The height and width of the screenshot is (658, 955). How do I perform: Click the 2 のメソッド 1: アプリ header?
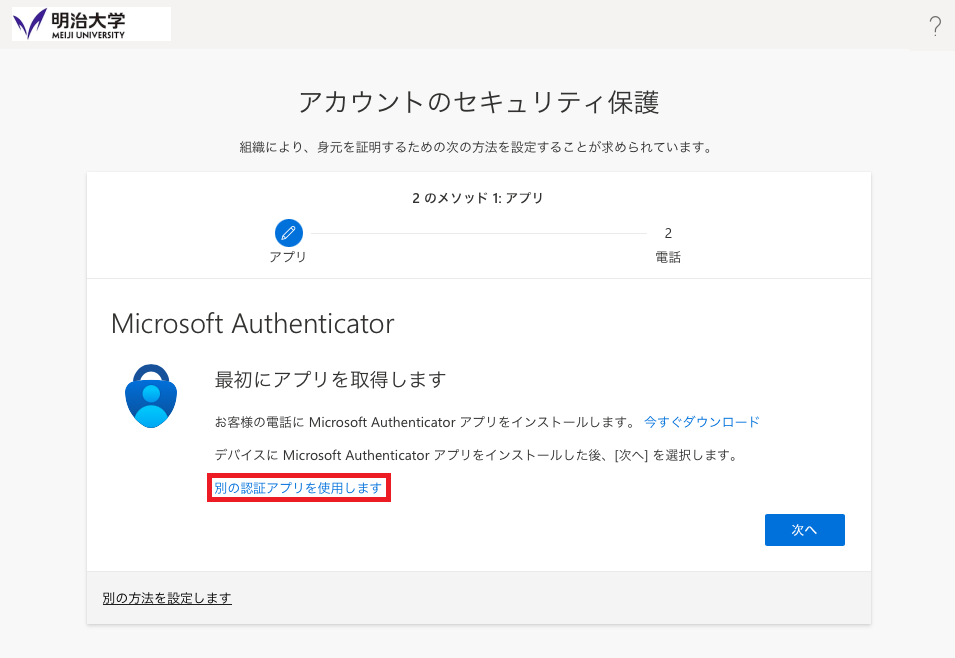(478, 198)
